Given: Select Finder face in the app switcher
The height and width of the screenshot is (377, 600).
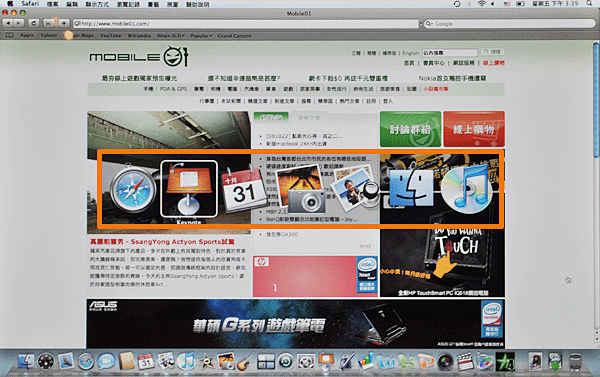Looking at the screenshot, I should point(411,187).
